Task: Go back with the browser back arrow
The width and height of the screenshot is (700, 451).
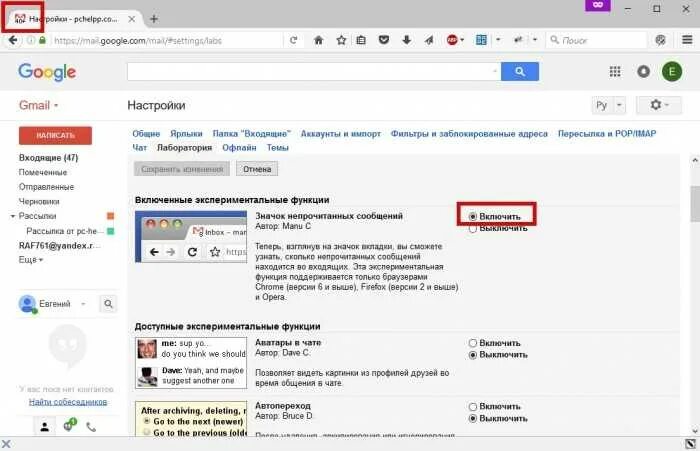Action: (x=13, y=40)
